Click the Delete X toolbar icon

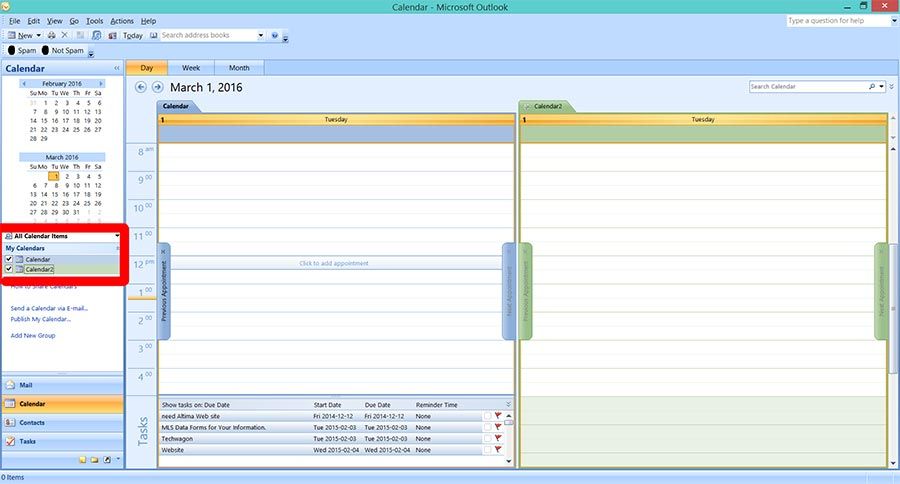pos(64,36)
